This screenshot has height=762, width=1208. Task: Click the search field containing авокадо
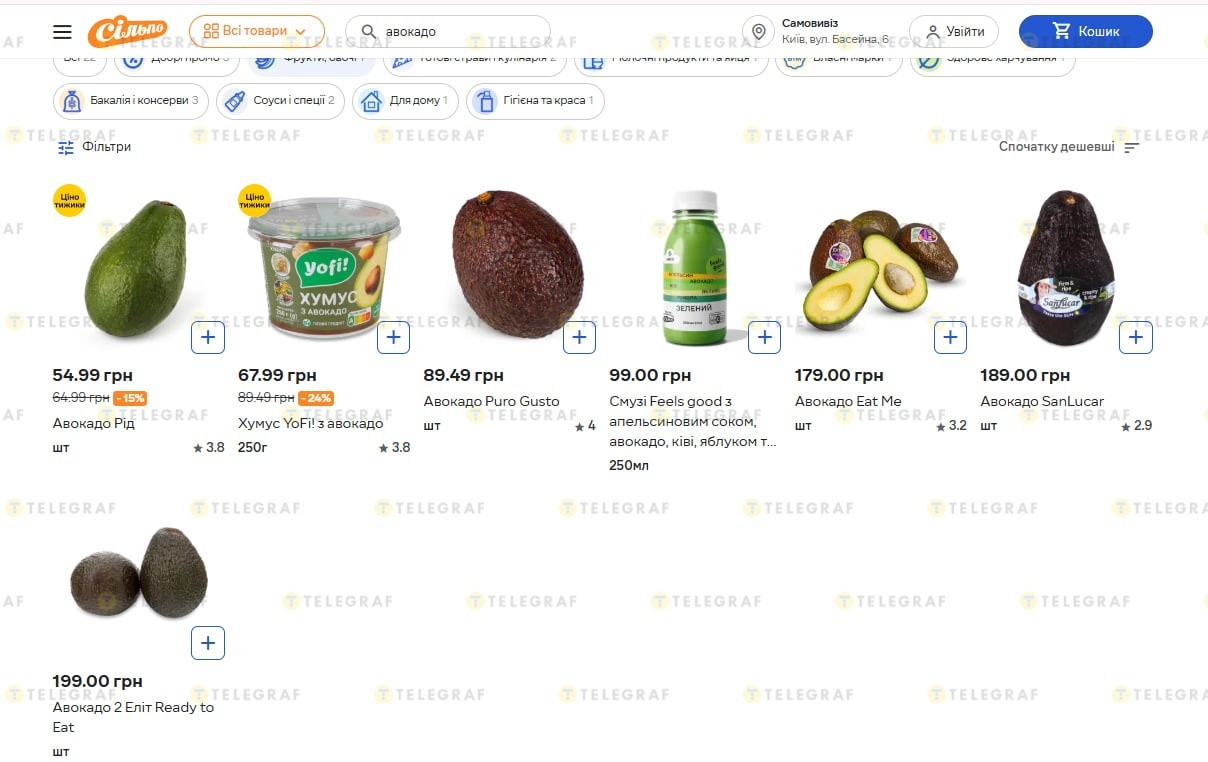(448, 31)
